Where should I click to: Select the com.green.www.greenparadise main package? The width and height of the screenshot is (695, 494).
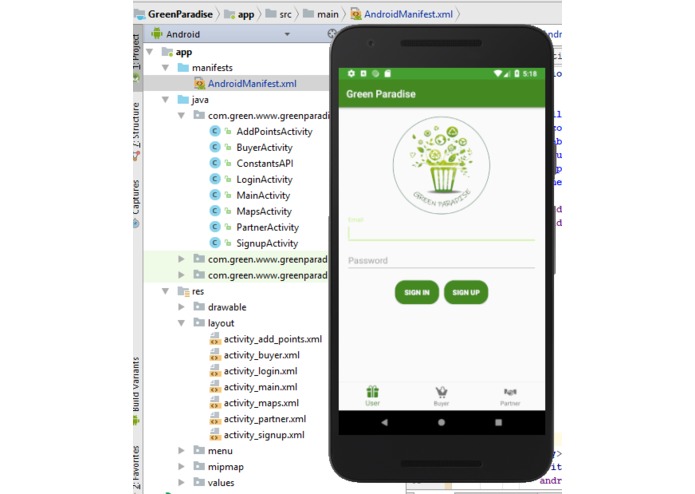pyautogui.click(x=269, y=116)
